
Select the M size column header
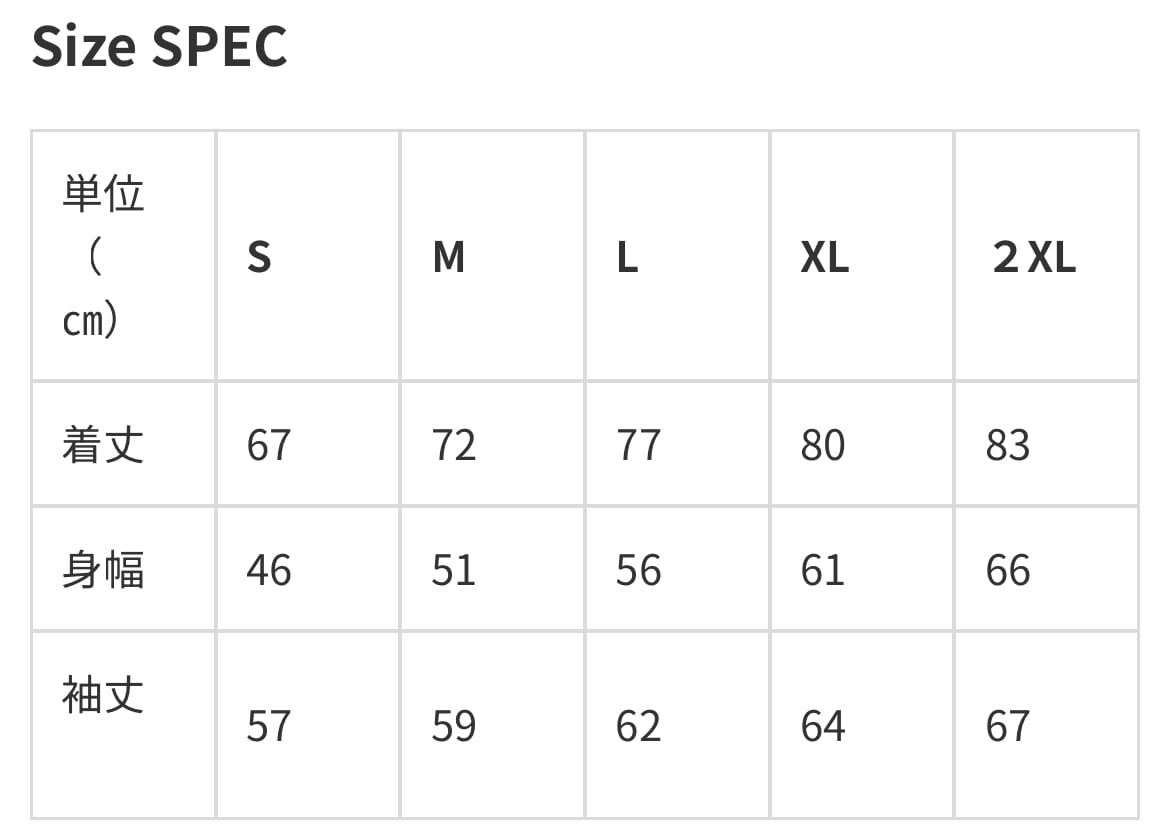coord(449,258)
